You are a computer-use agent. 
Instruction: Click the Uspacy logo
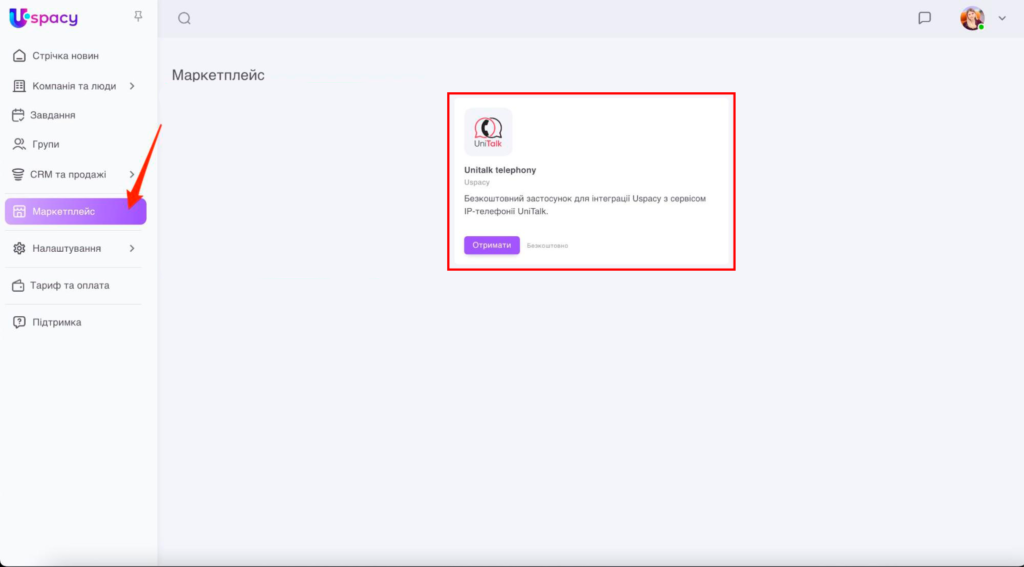coord(43,18)
